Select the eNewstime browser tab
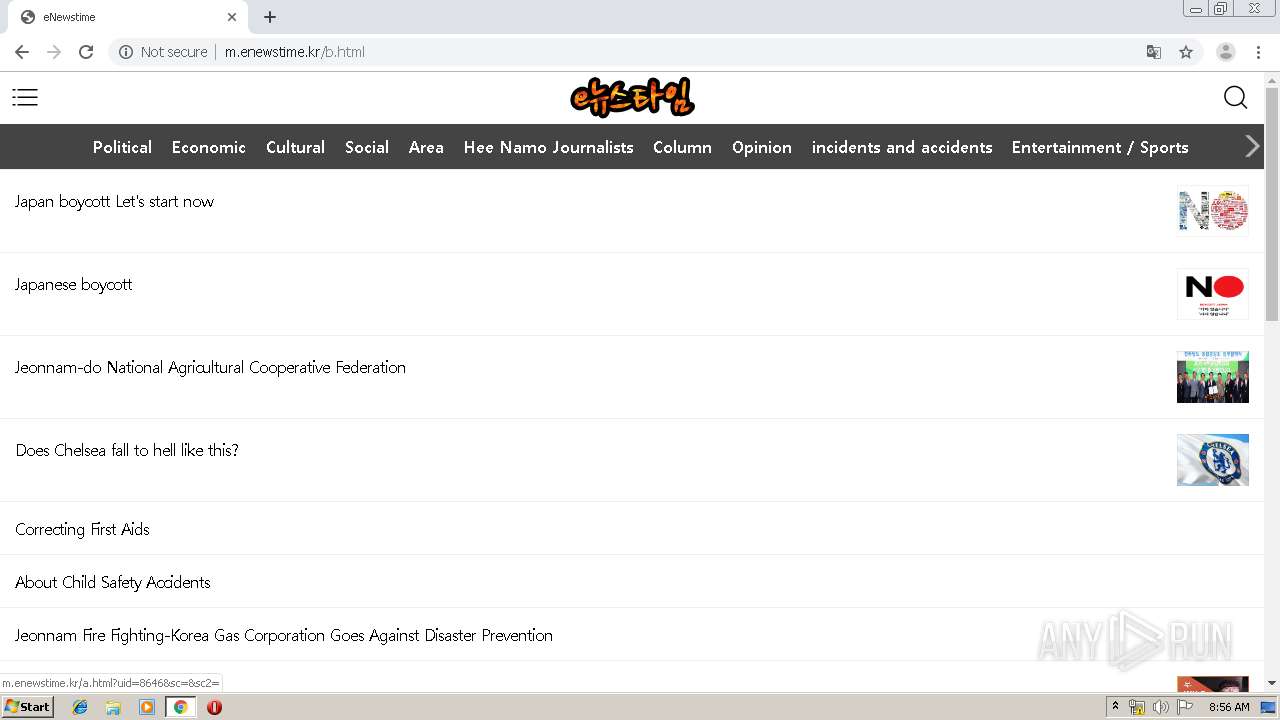The height and width of the screenshot is (720, 1280). pyautogui.click(x=127, y=17)
